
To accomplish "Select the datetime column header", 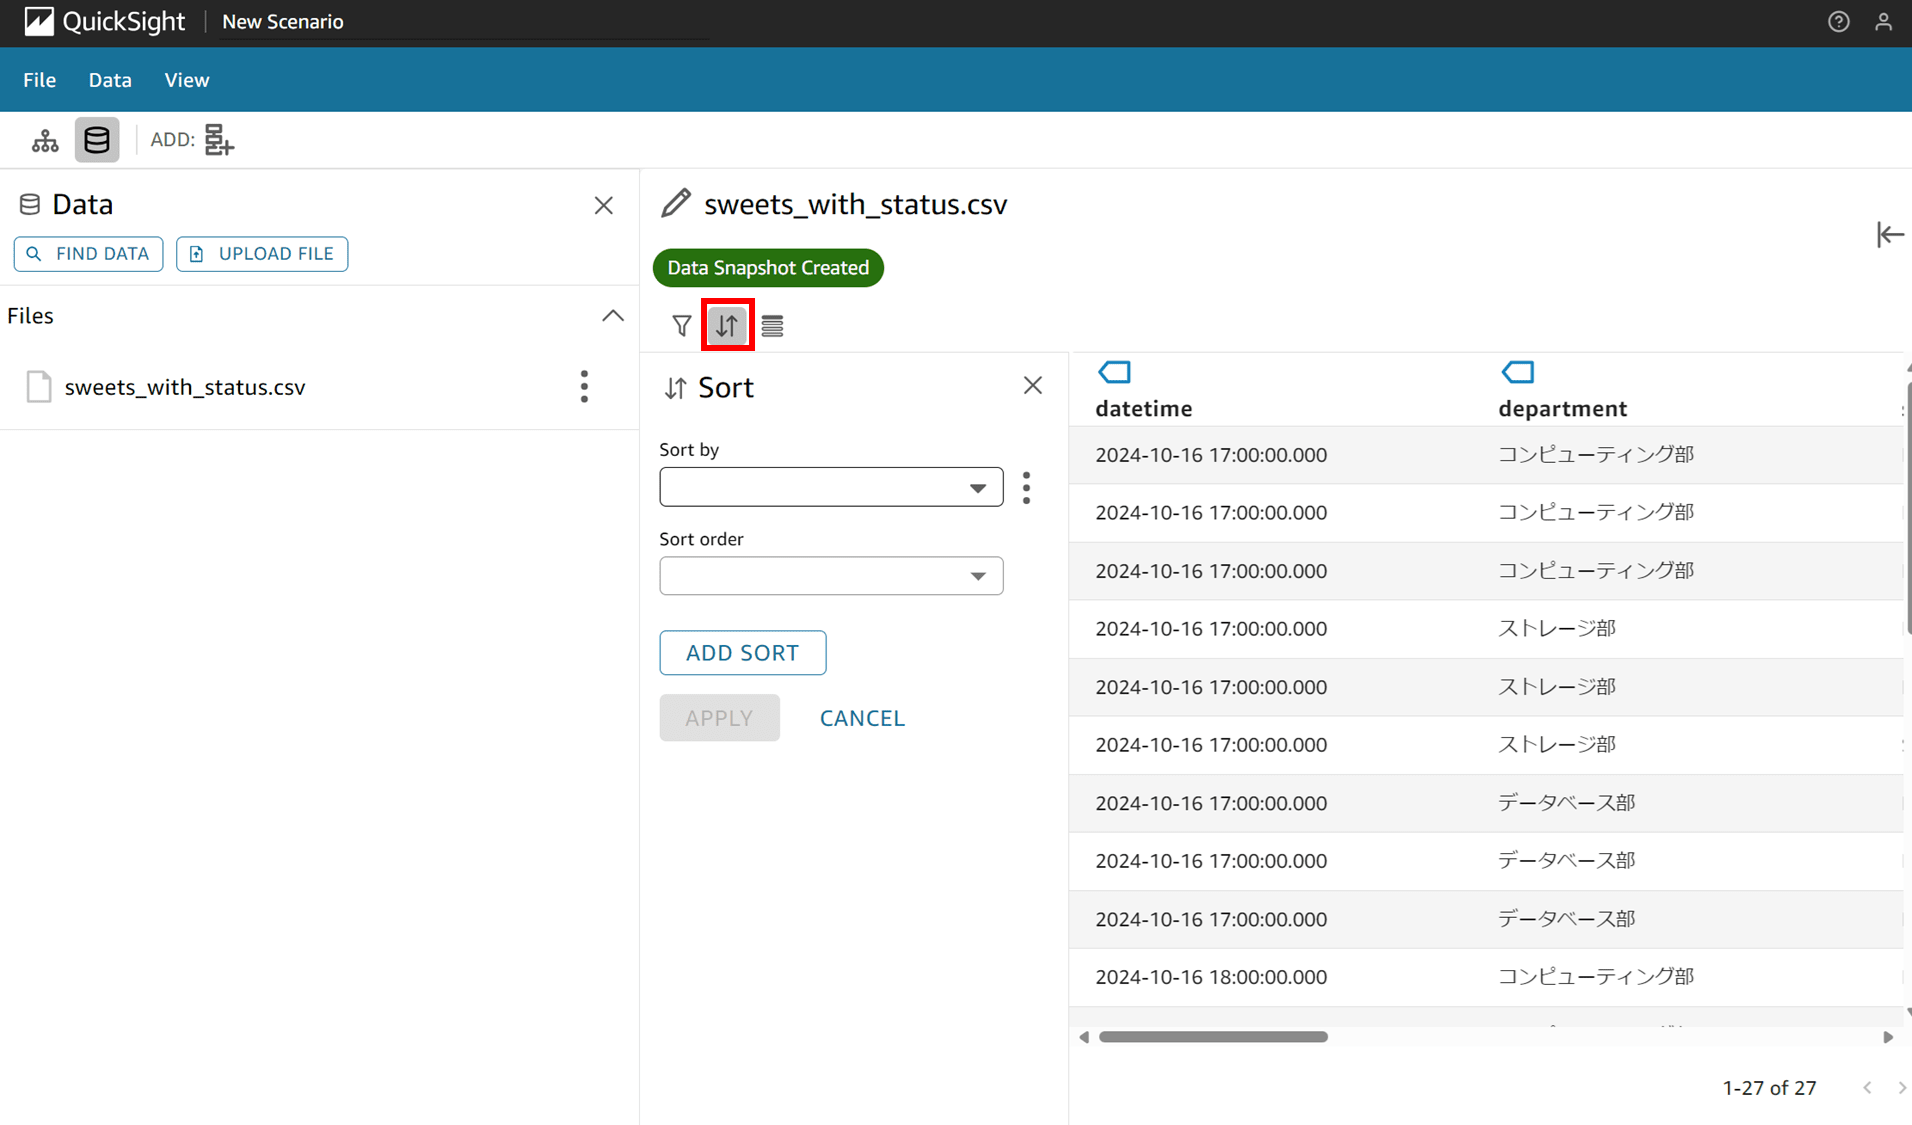I will tap(1144, 409).
